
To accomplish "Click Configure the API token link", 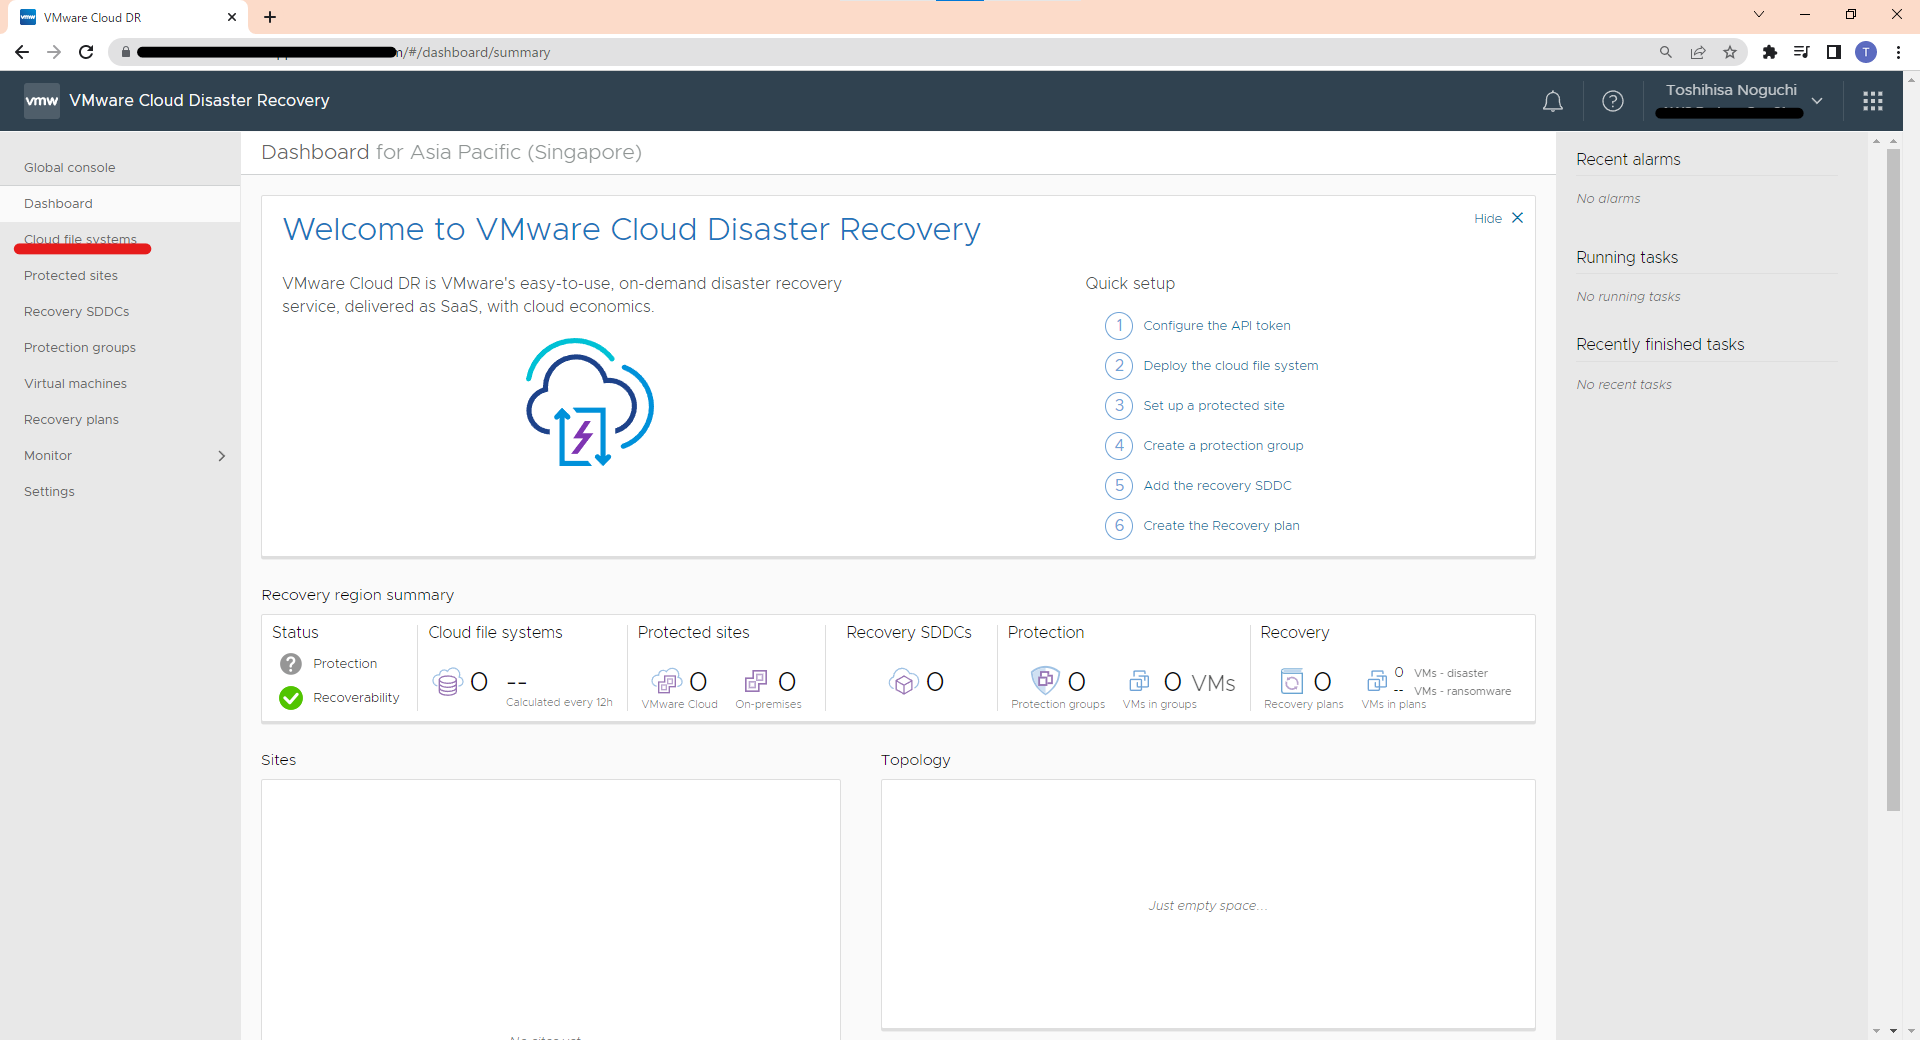I will coord(1217,326).
